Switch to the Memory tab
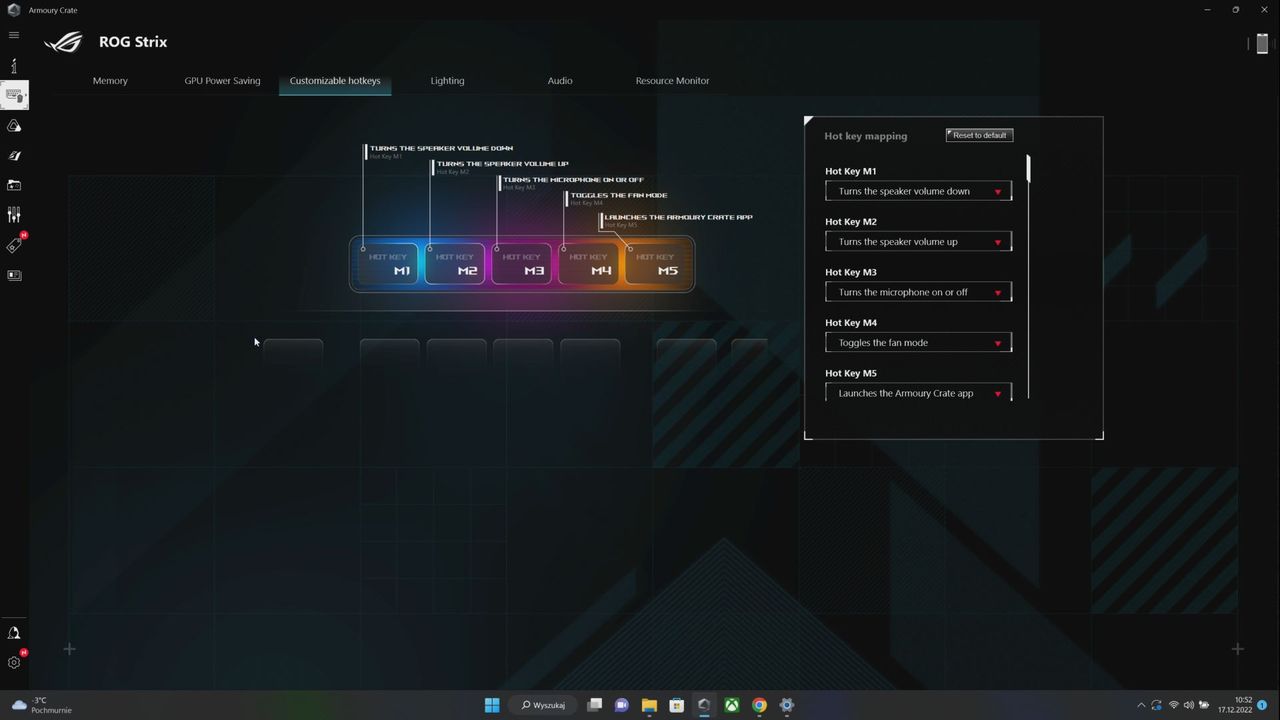The width and height of the screenshot is (1280, 720). (110, 81)
